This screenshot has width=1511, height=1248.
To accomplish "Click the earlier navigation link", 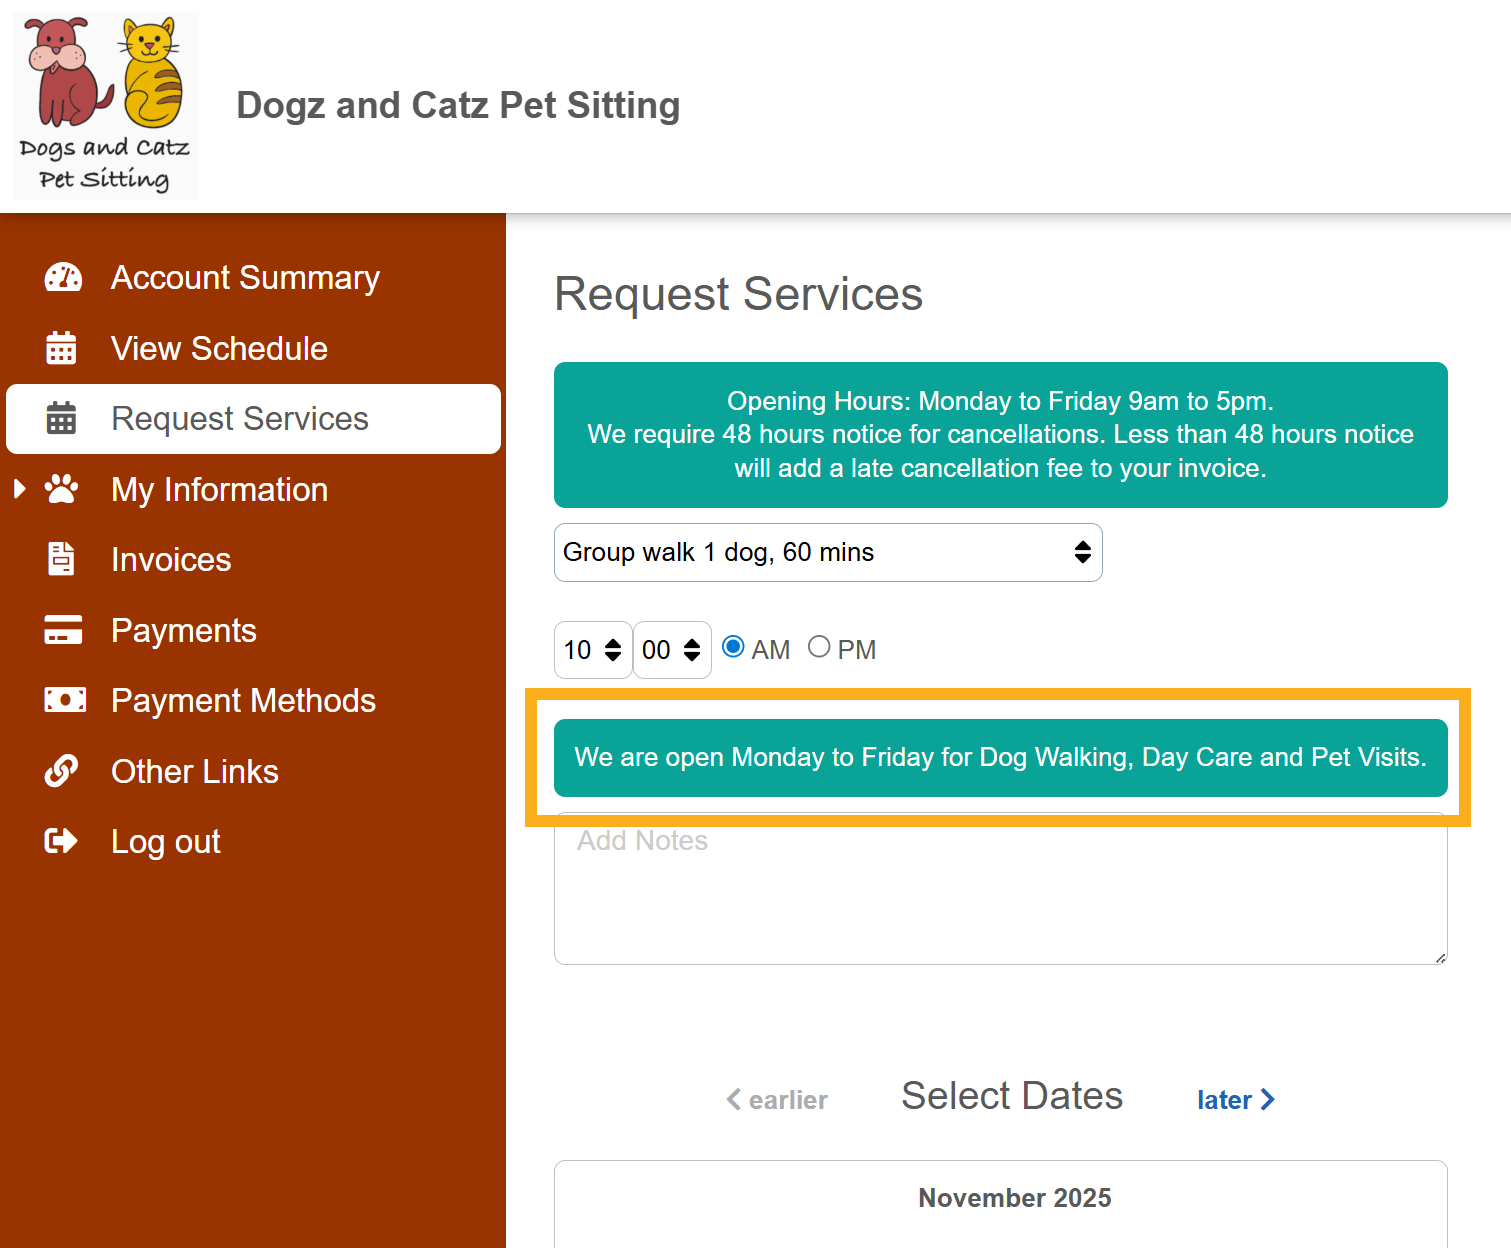I will (777, 1100).
